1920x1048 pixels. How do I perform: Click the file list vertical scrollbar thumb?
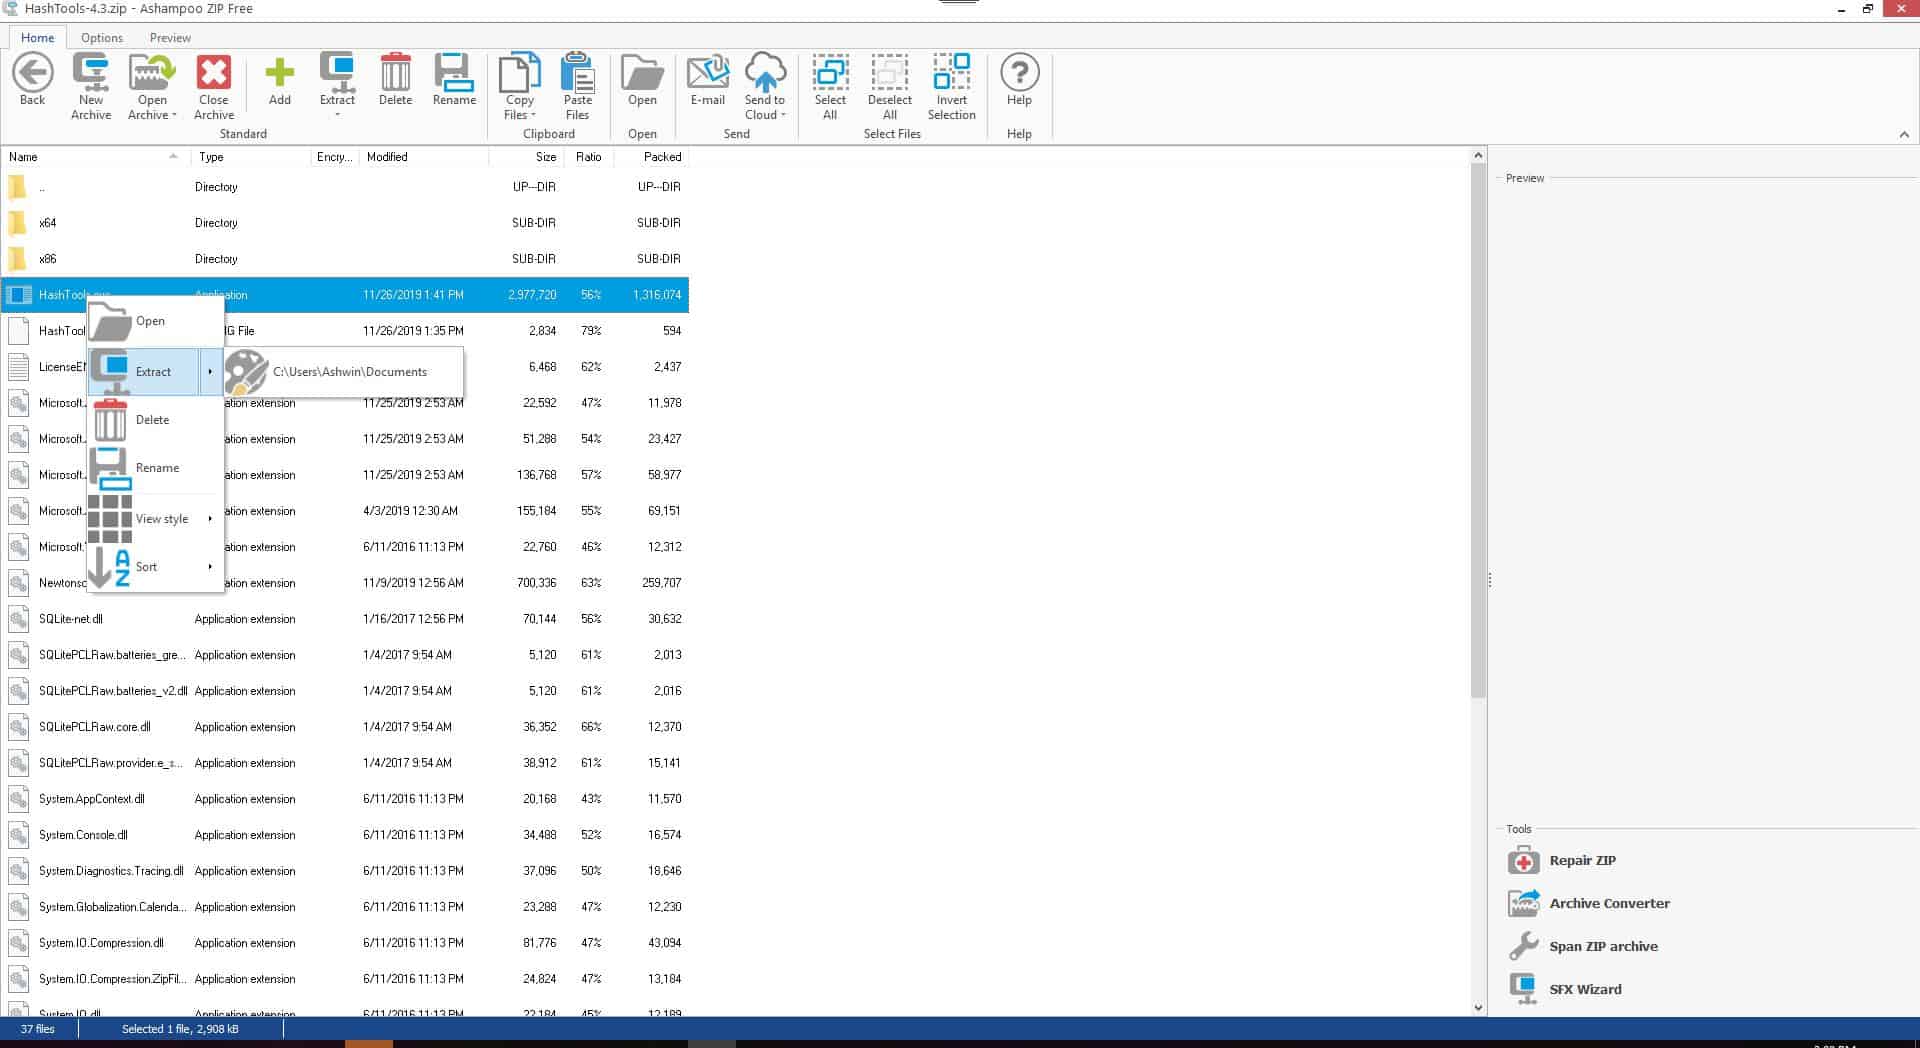(1478, 430)
